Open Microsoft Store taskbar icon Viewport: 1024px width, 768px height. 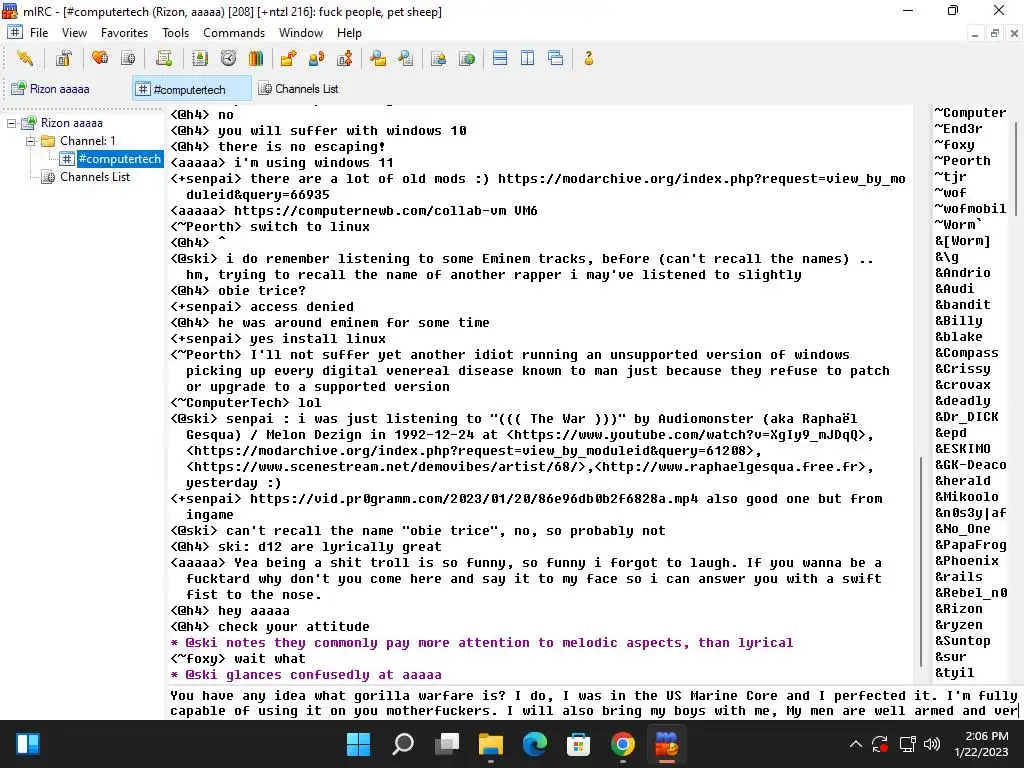click(x=578, y=744)
